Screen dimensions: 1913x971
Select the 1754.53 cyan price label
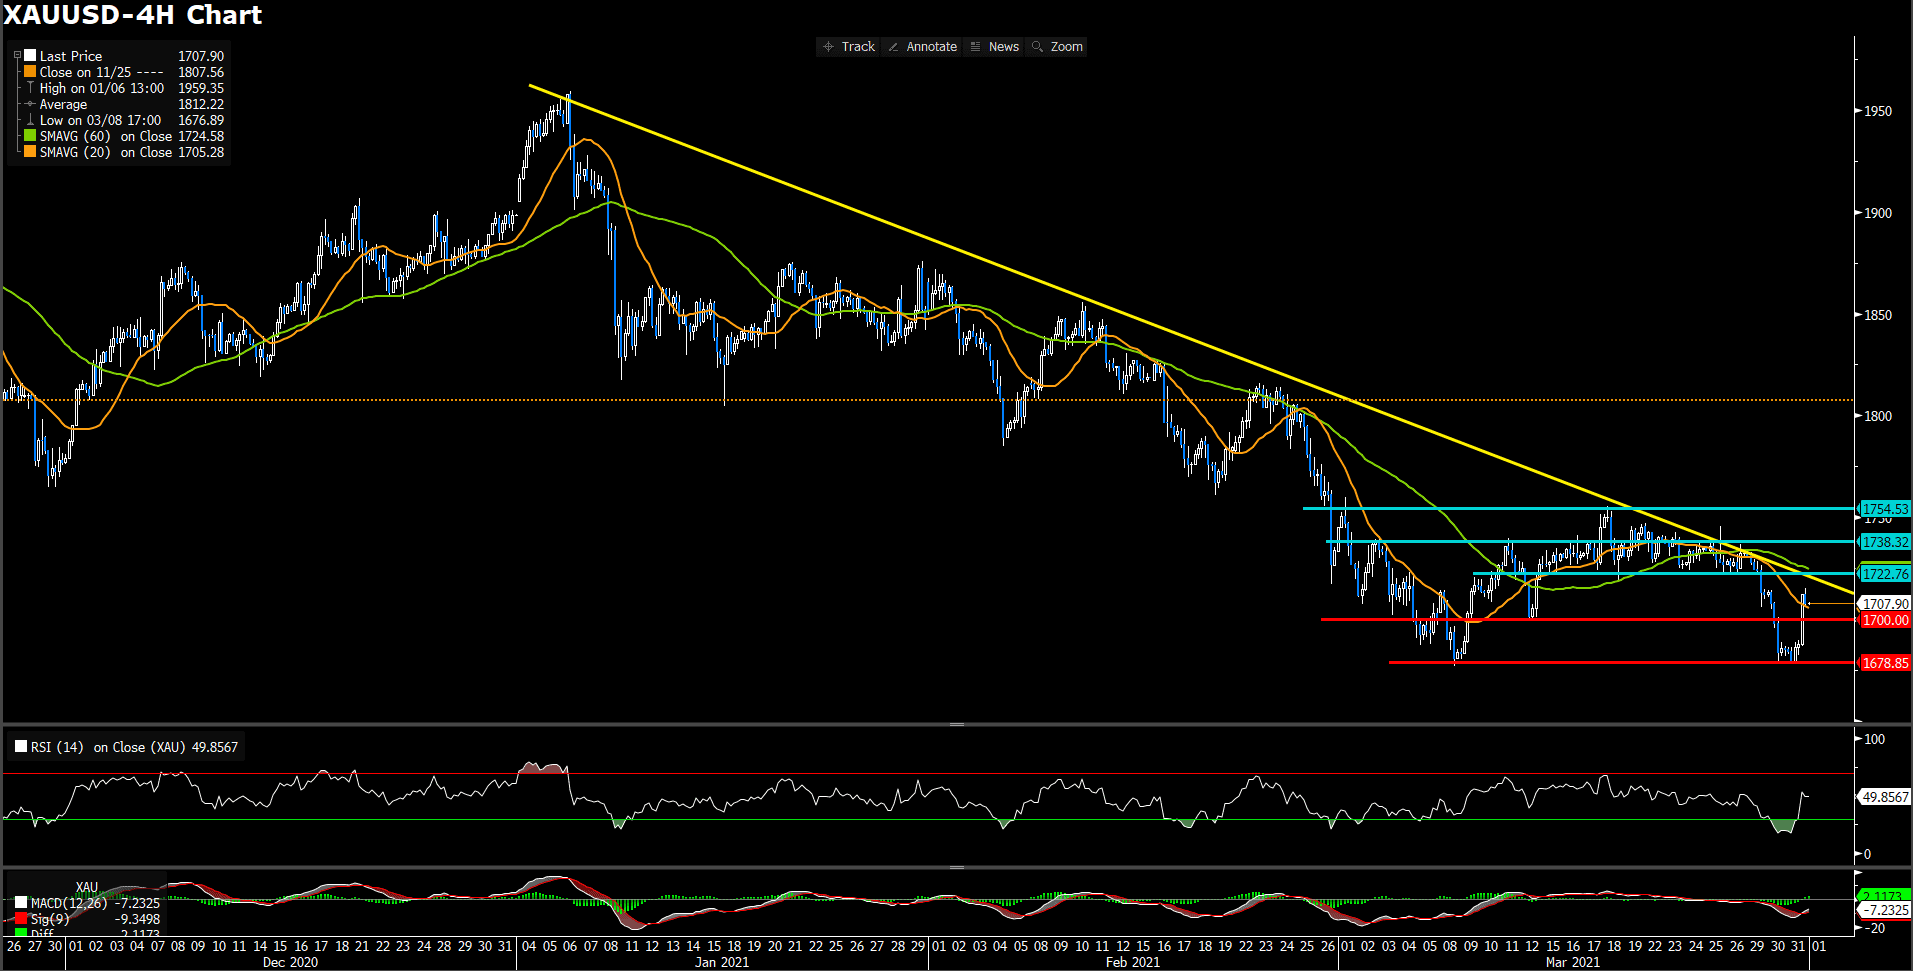pos(1885,509)
